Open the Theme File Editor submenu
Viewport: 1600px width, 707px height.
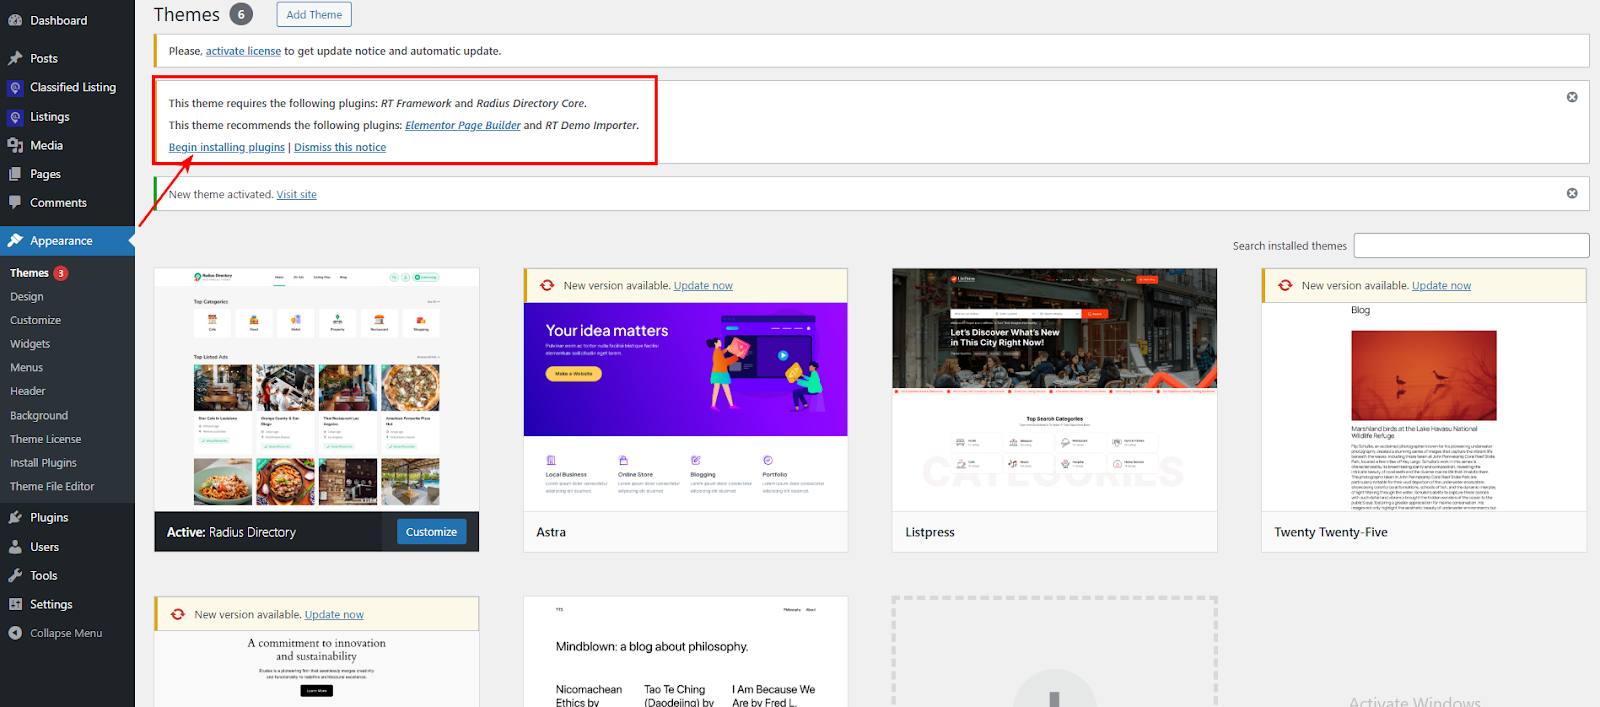(52, 487)
